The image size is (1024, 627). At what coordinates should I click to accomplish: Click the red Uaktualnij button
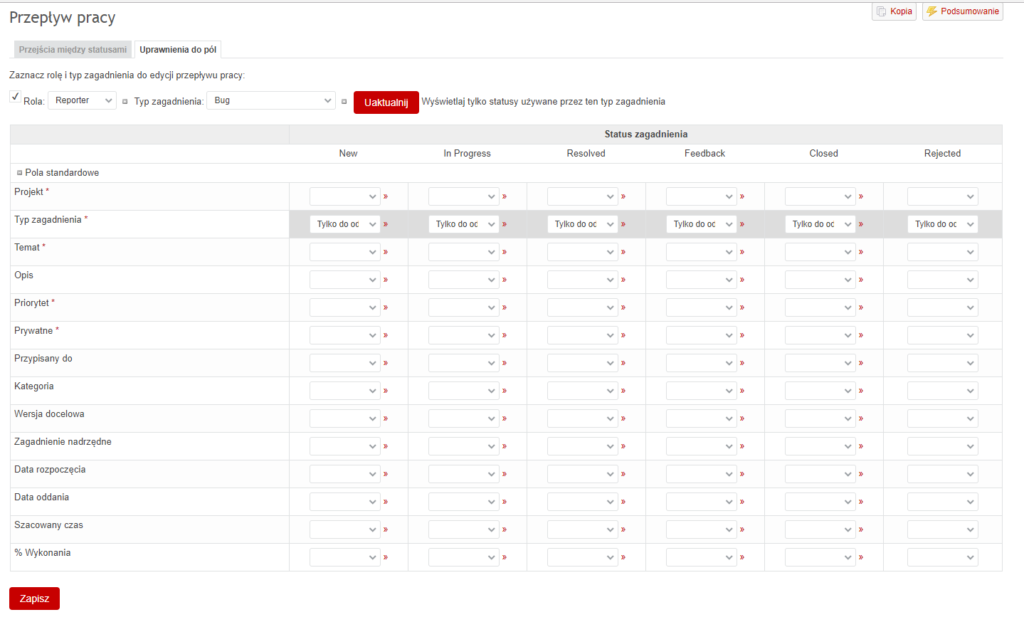coord(386,103)
